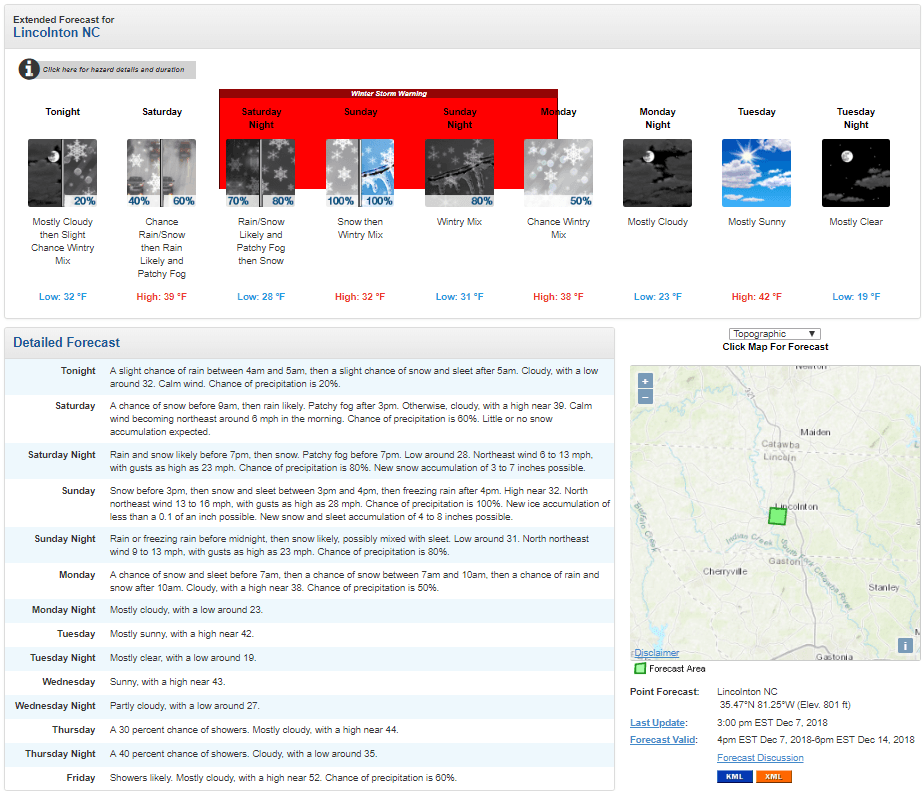Click the green forecast area square on map
Viewport: 922px width, 791px height.
(x=778, y=516)
